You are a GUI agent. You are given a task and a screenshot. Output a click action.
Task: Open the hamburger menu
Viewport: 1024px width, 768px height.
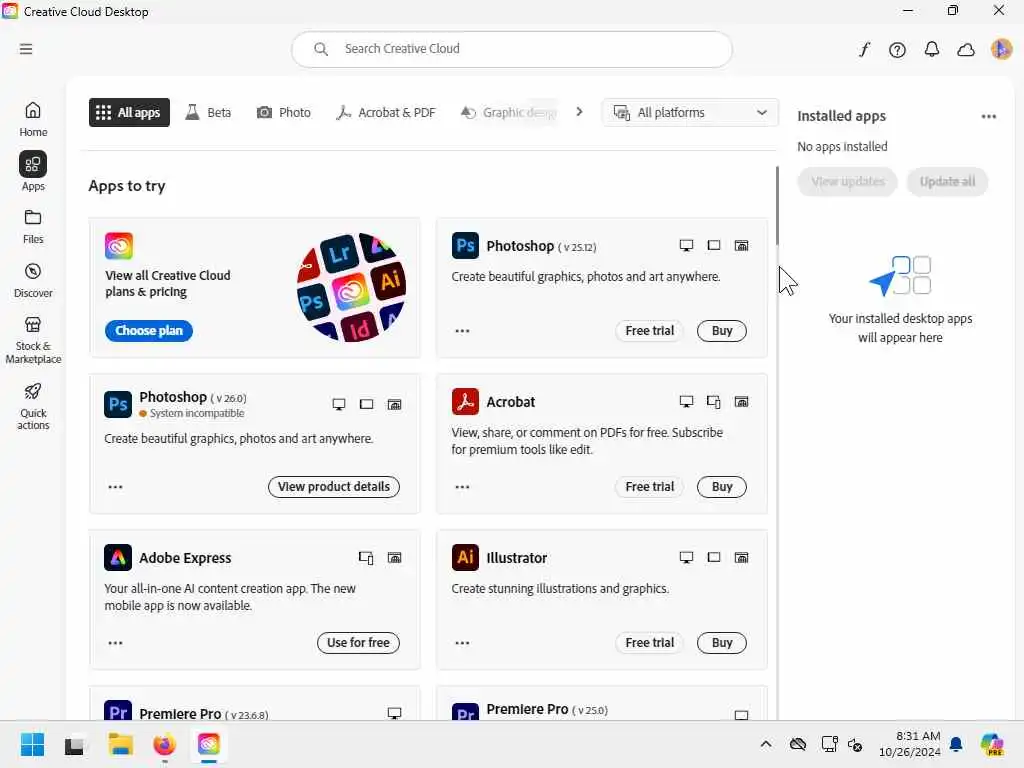tap(26, 49)
